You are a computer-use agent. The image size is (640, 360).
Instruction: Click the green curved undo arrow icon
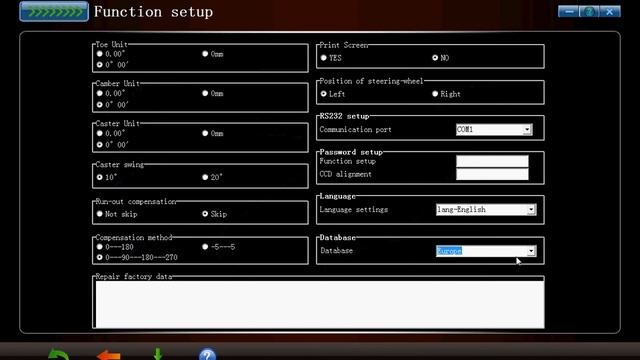[58, 354]
